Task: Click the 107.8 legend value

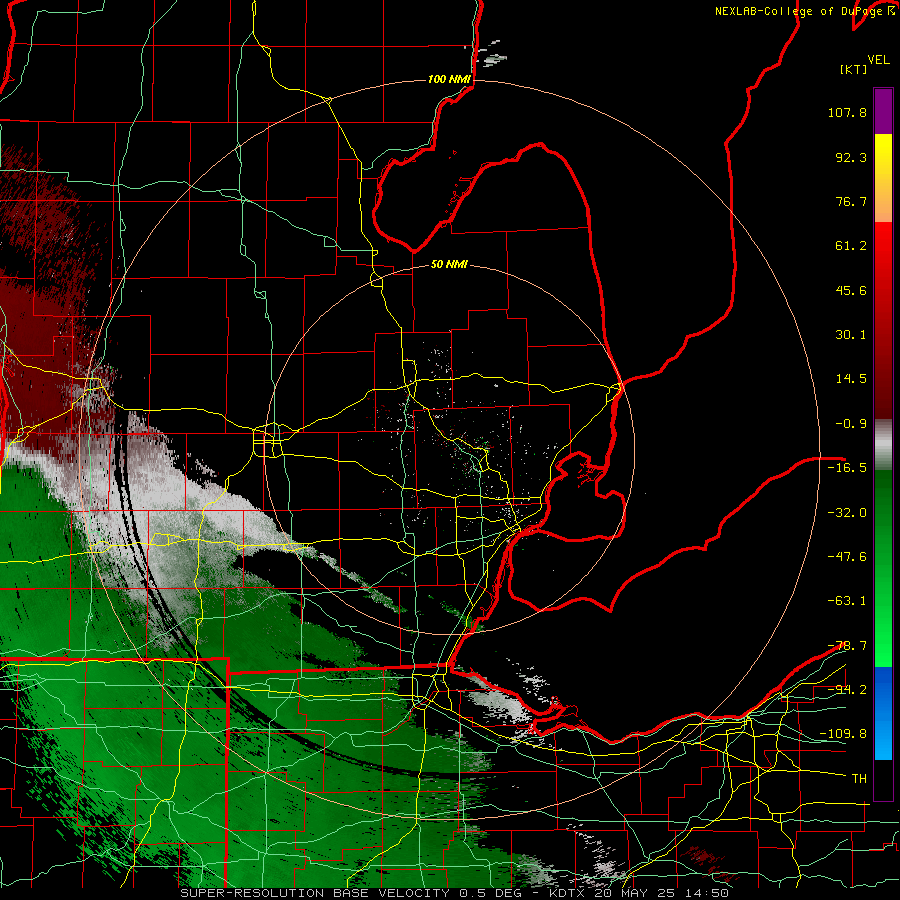Action: [847, 112]
